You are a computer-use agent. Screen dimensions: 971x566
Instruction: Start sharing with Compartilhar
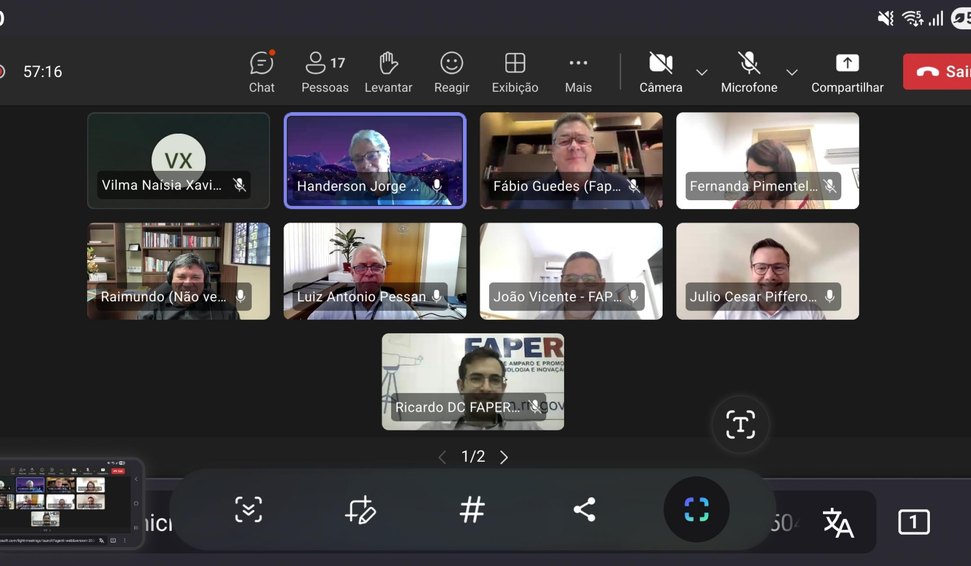[847, 72]
